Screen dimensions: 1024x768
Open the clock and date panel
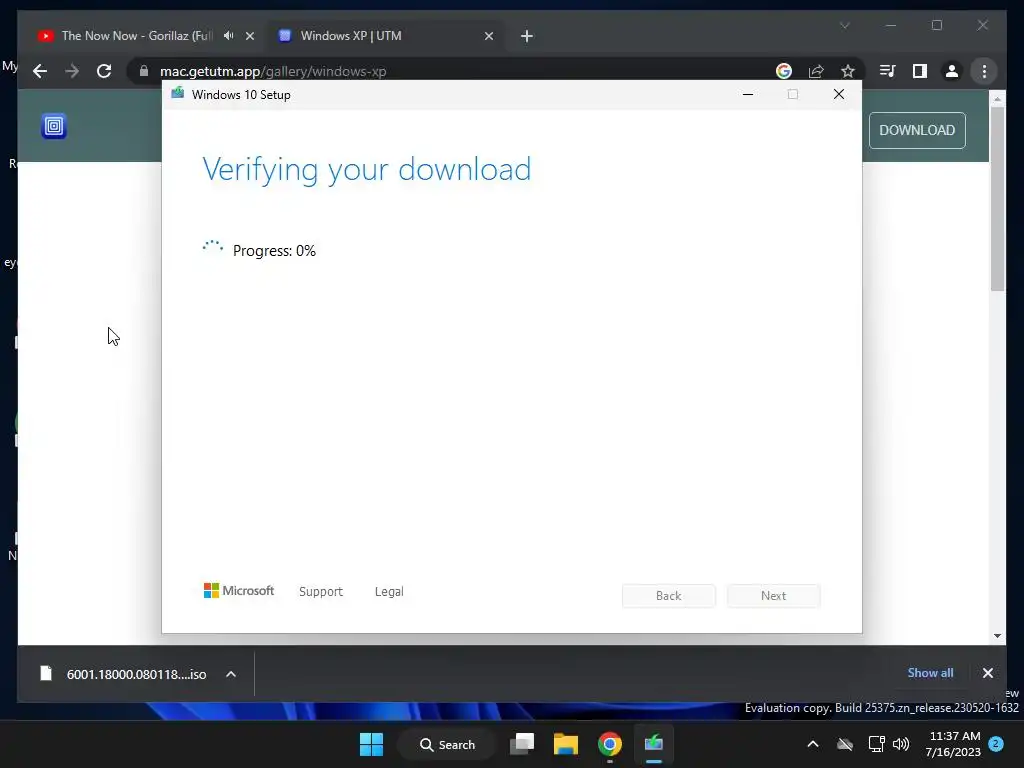pos(953,744)
